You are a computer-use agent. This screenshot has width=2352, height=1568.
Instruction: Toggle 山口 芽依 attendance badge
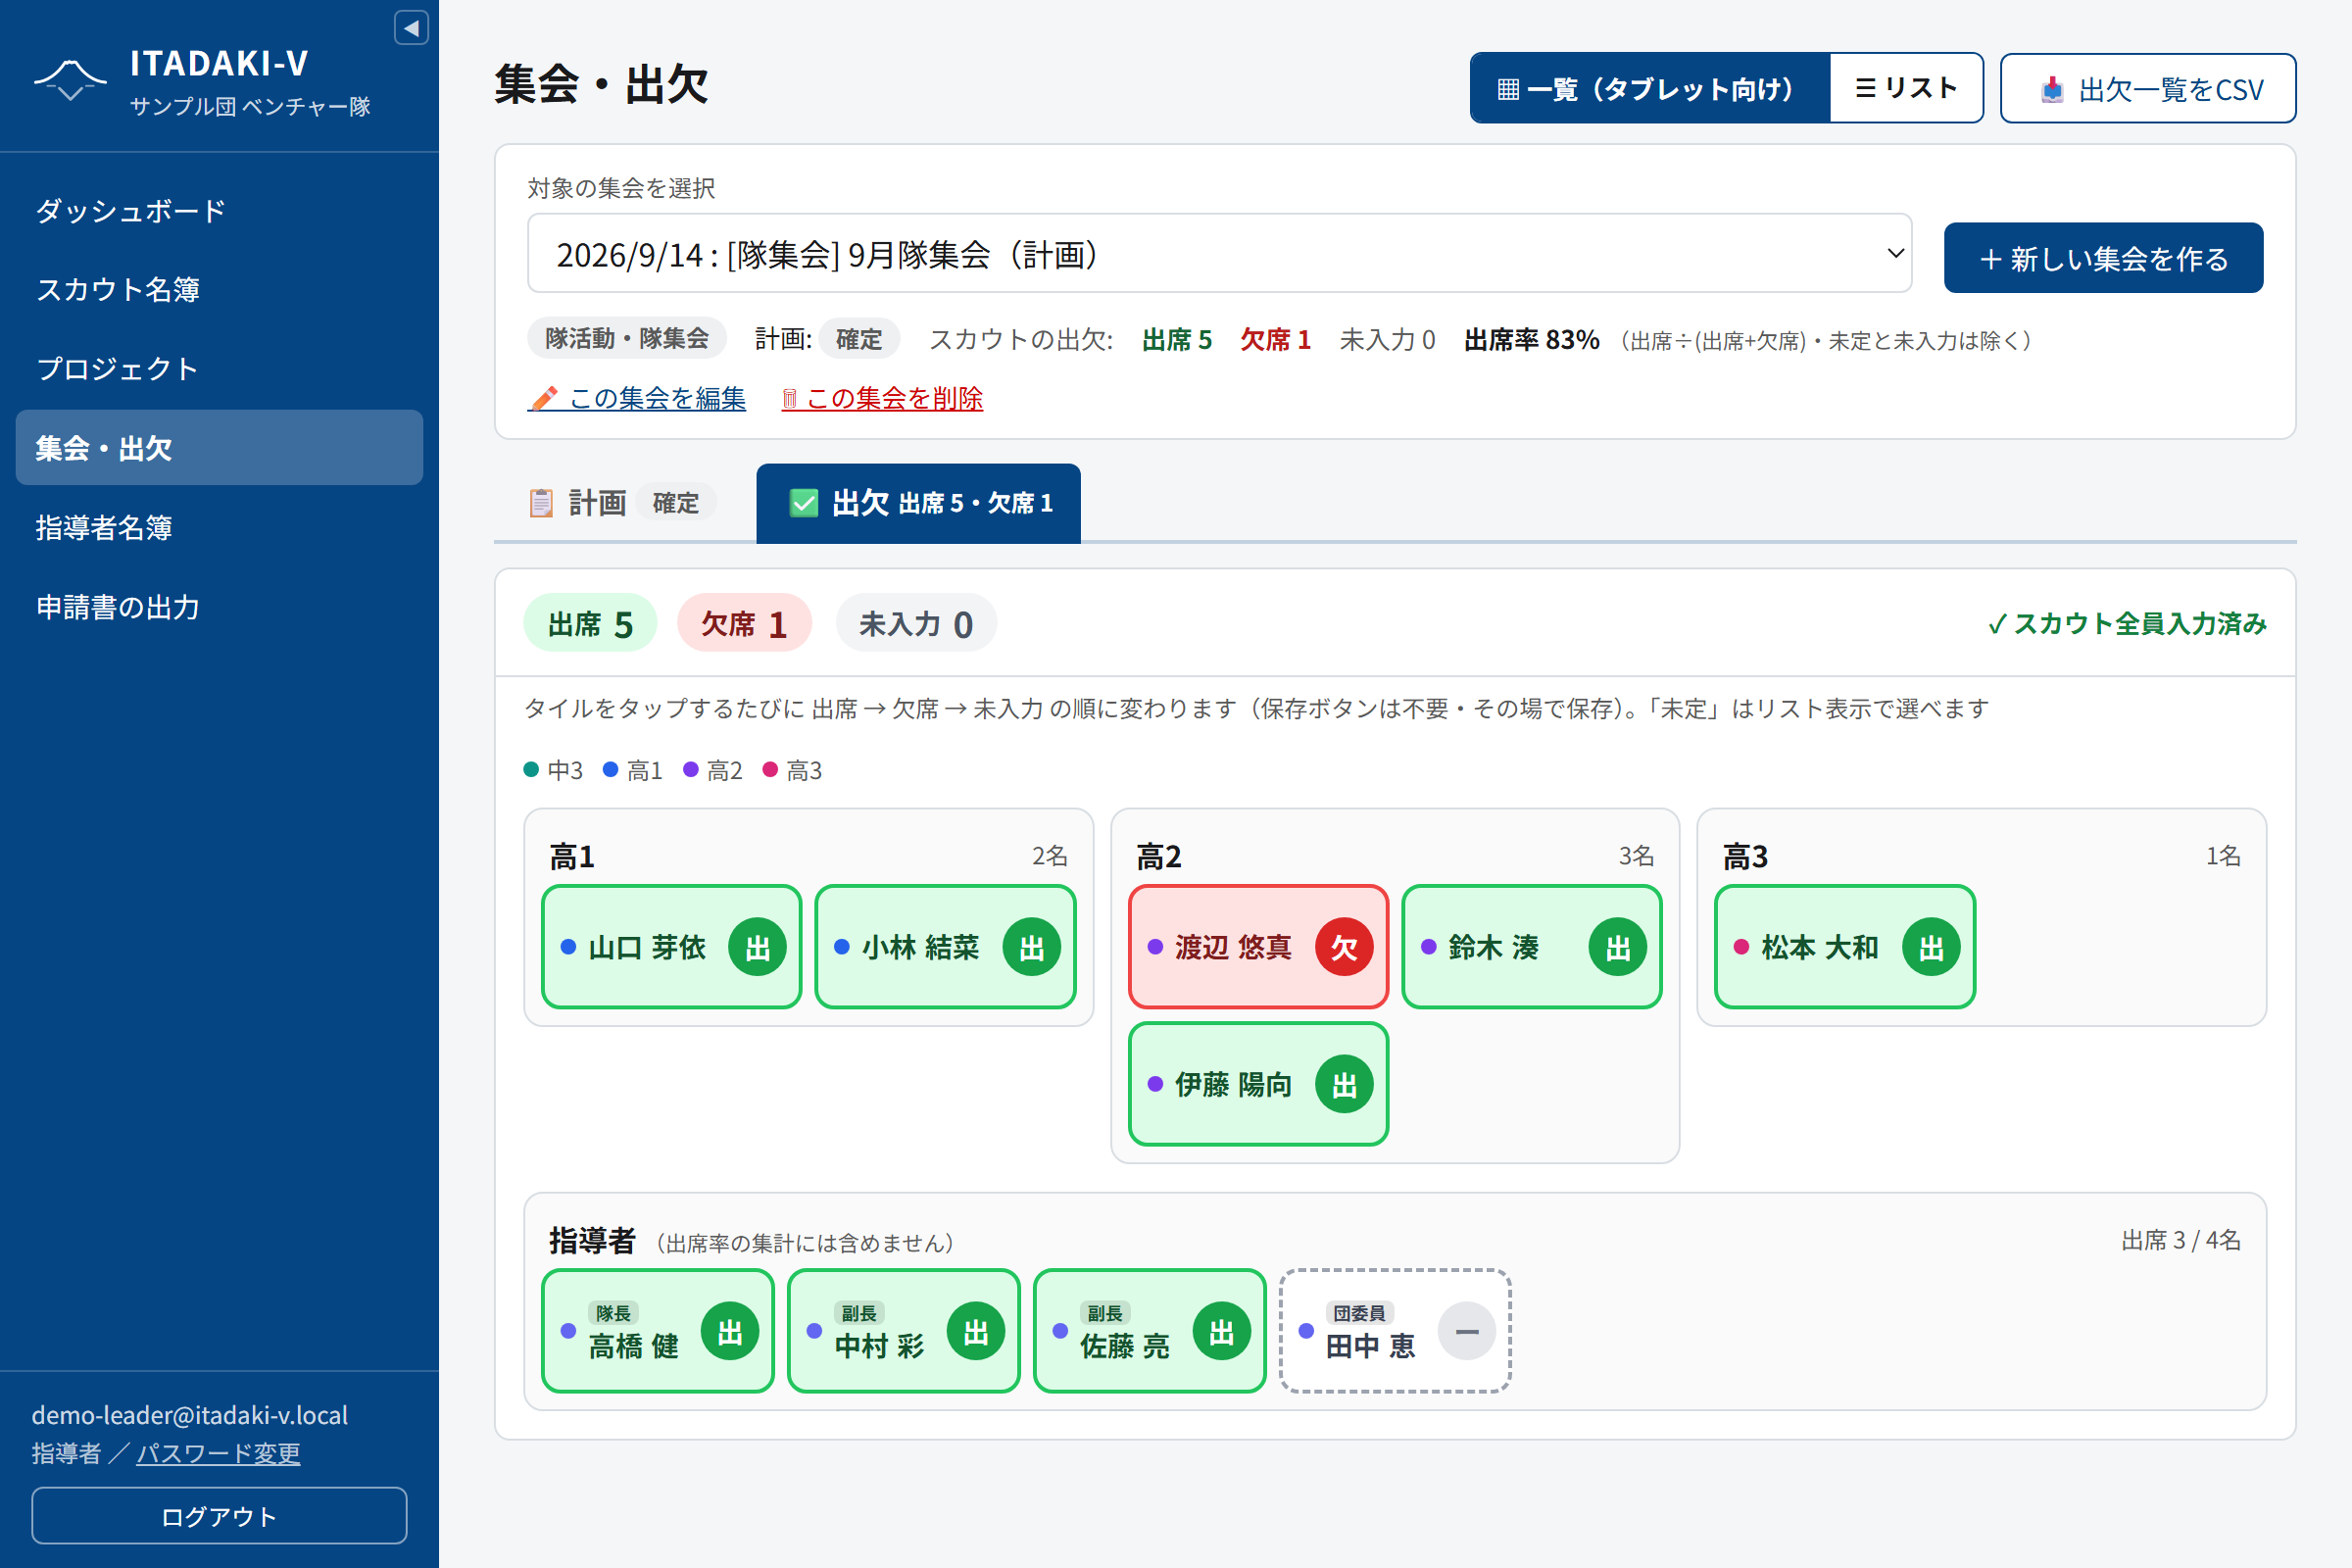757,947
